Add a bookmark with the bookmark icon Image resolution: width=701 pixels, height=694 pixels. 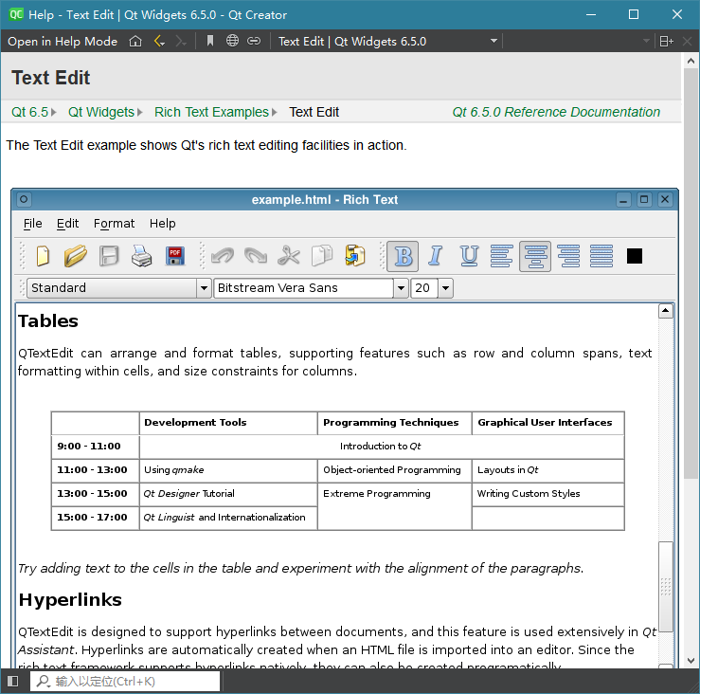point(210,41)
